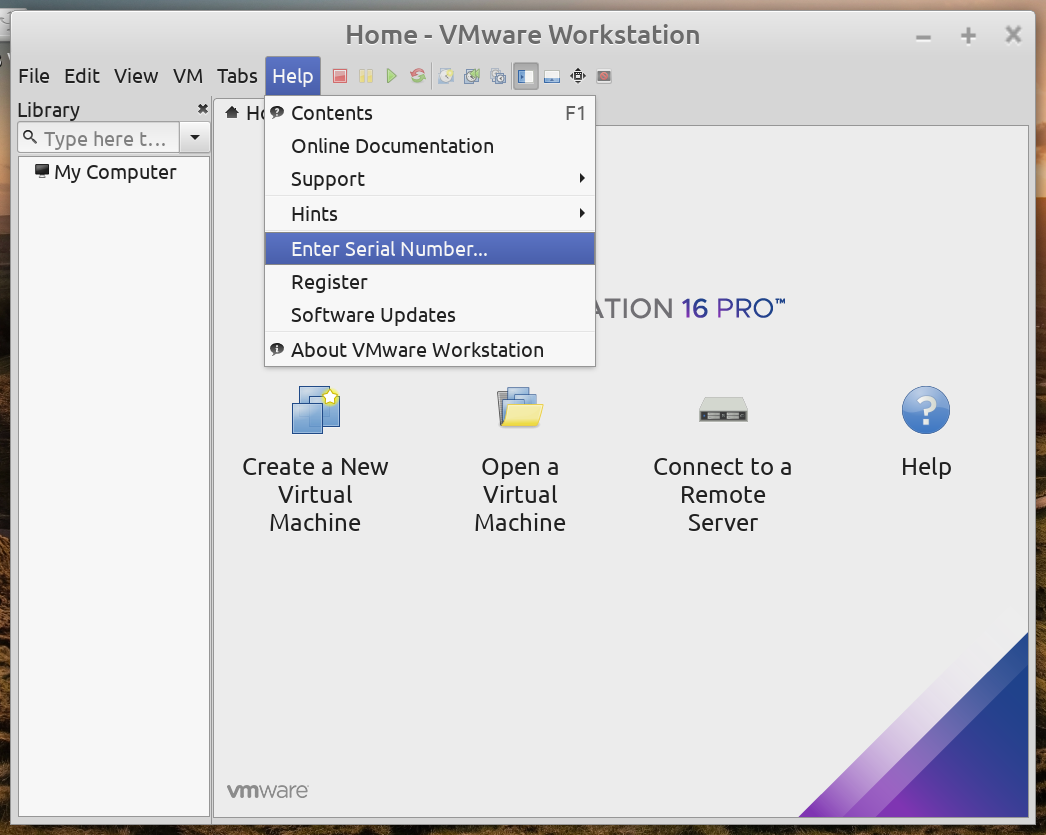Screen dimensions: 1046x835
Task: Close the Library panel with its x
Action: pyautogui.click(x=203, y=109)
